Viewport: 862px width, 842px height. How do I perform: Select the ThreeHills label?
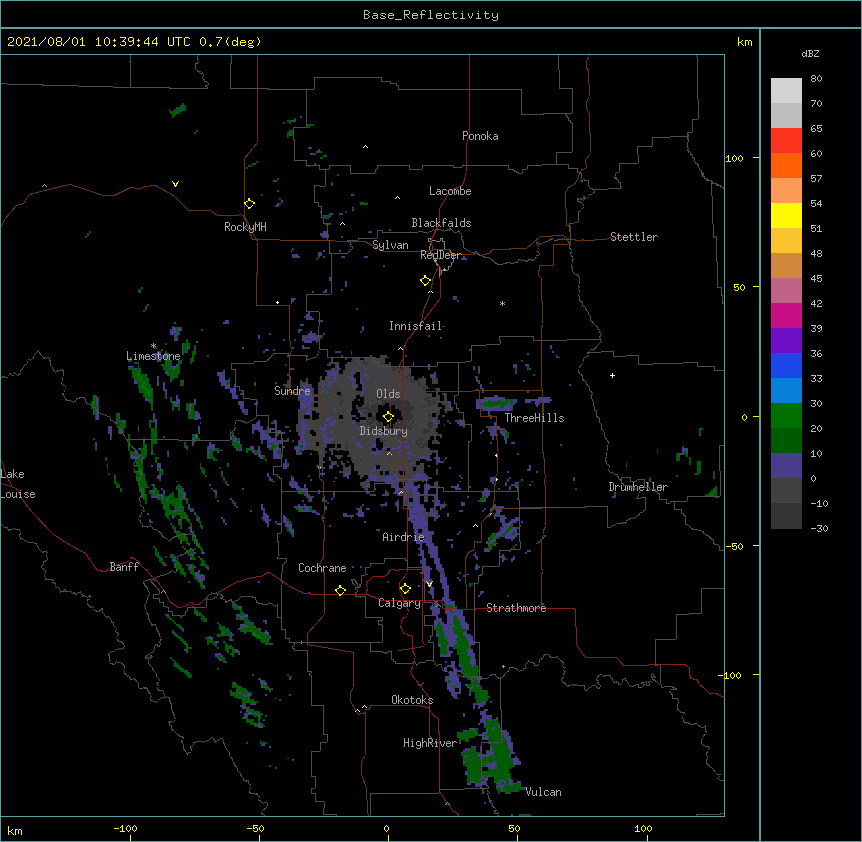click(x=534, y=418)
